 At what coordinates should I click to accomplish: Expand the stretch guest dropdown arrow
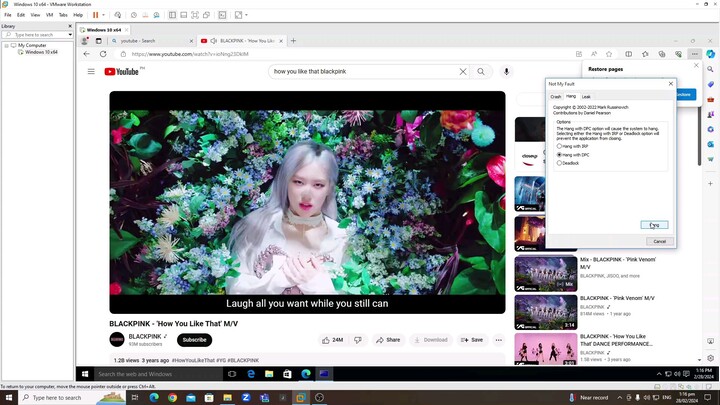click(246, 15)
